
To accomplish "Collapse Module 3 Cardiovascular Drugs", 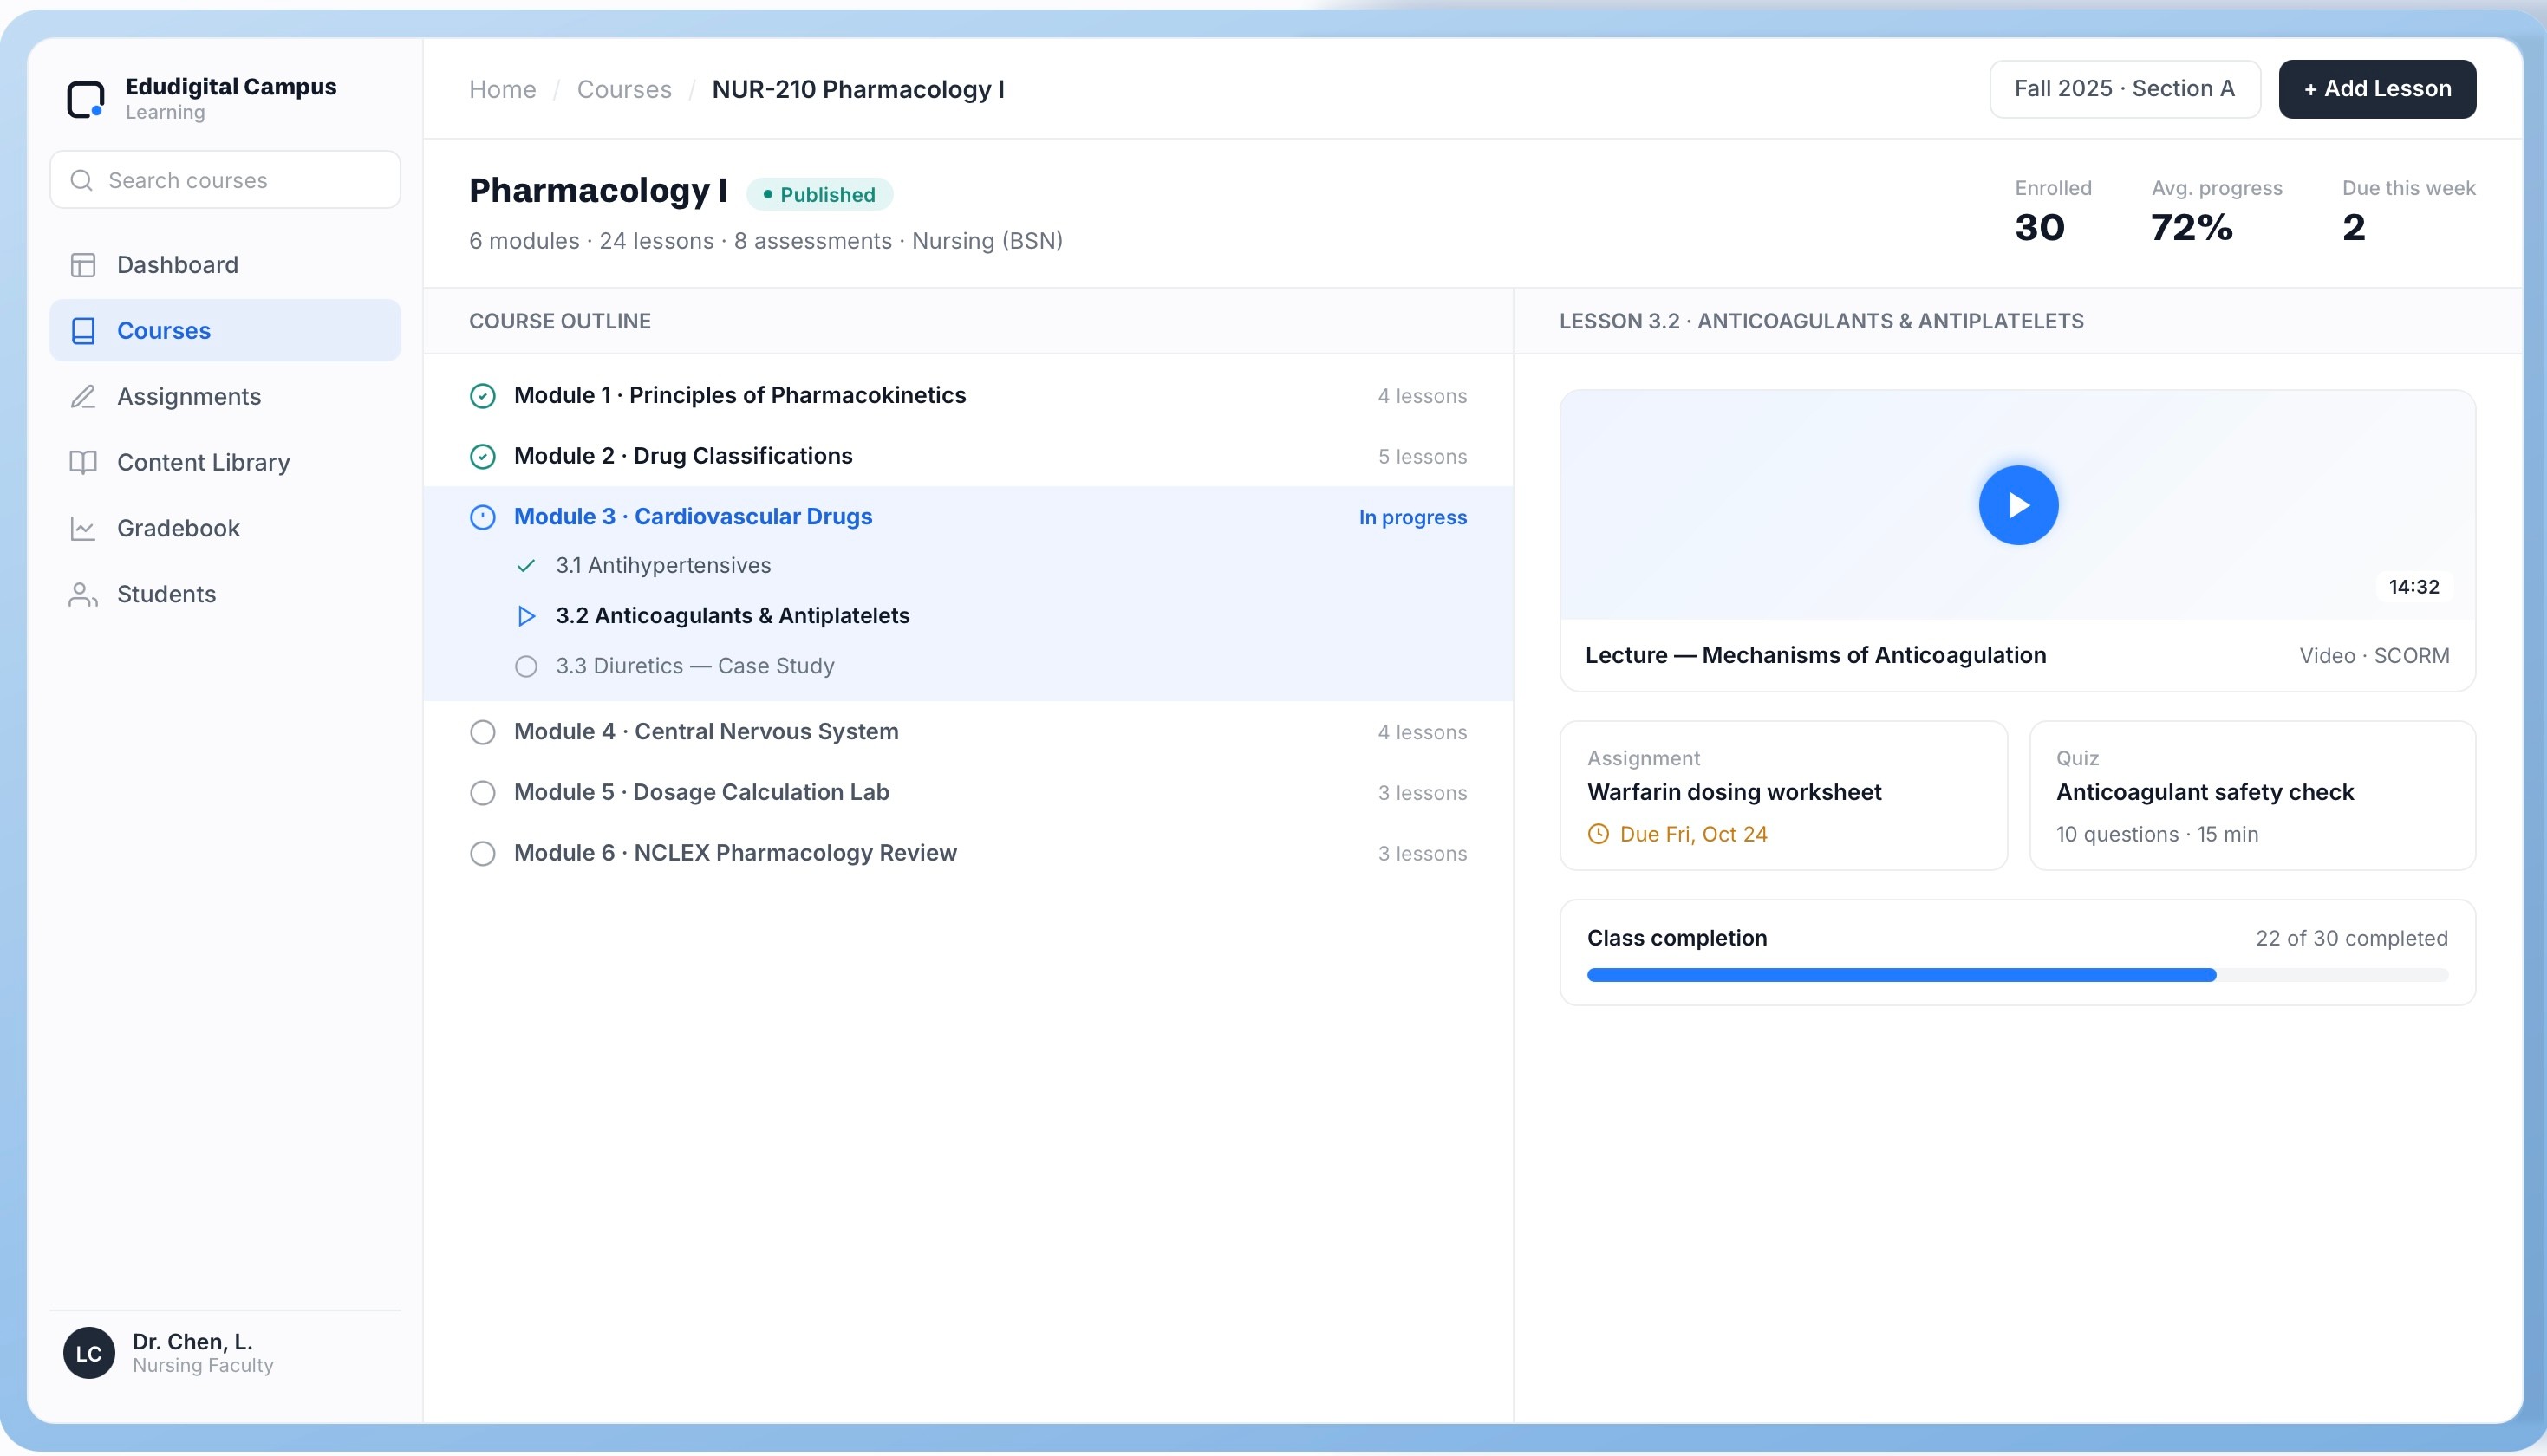I will pos(968,517).
